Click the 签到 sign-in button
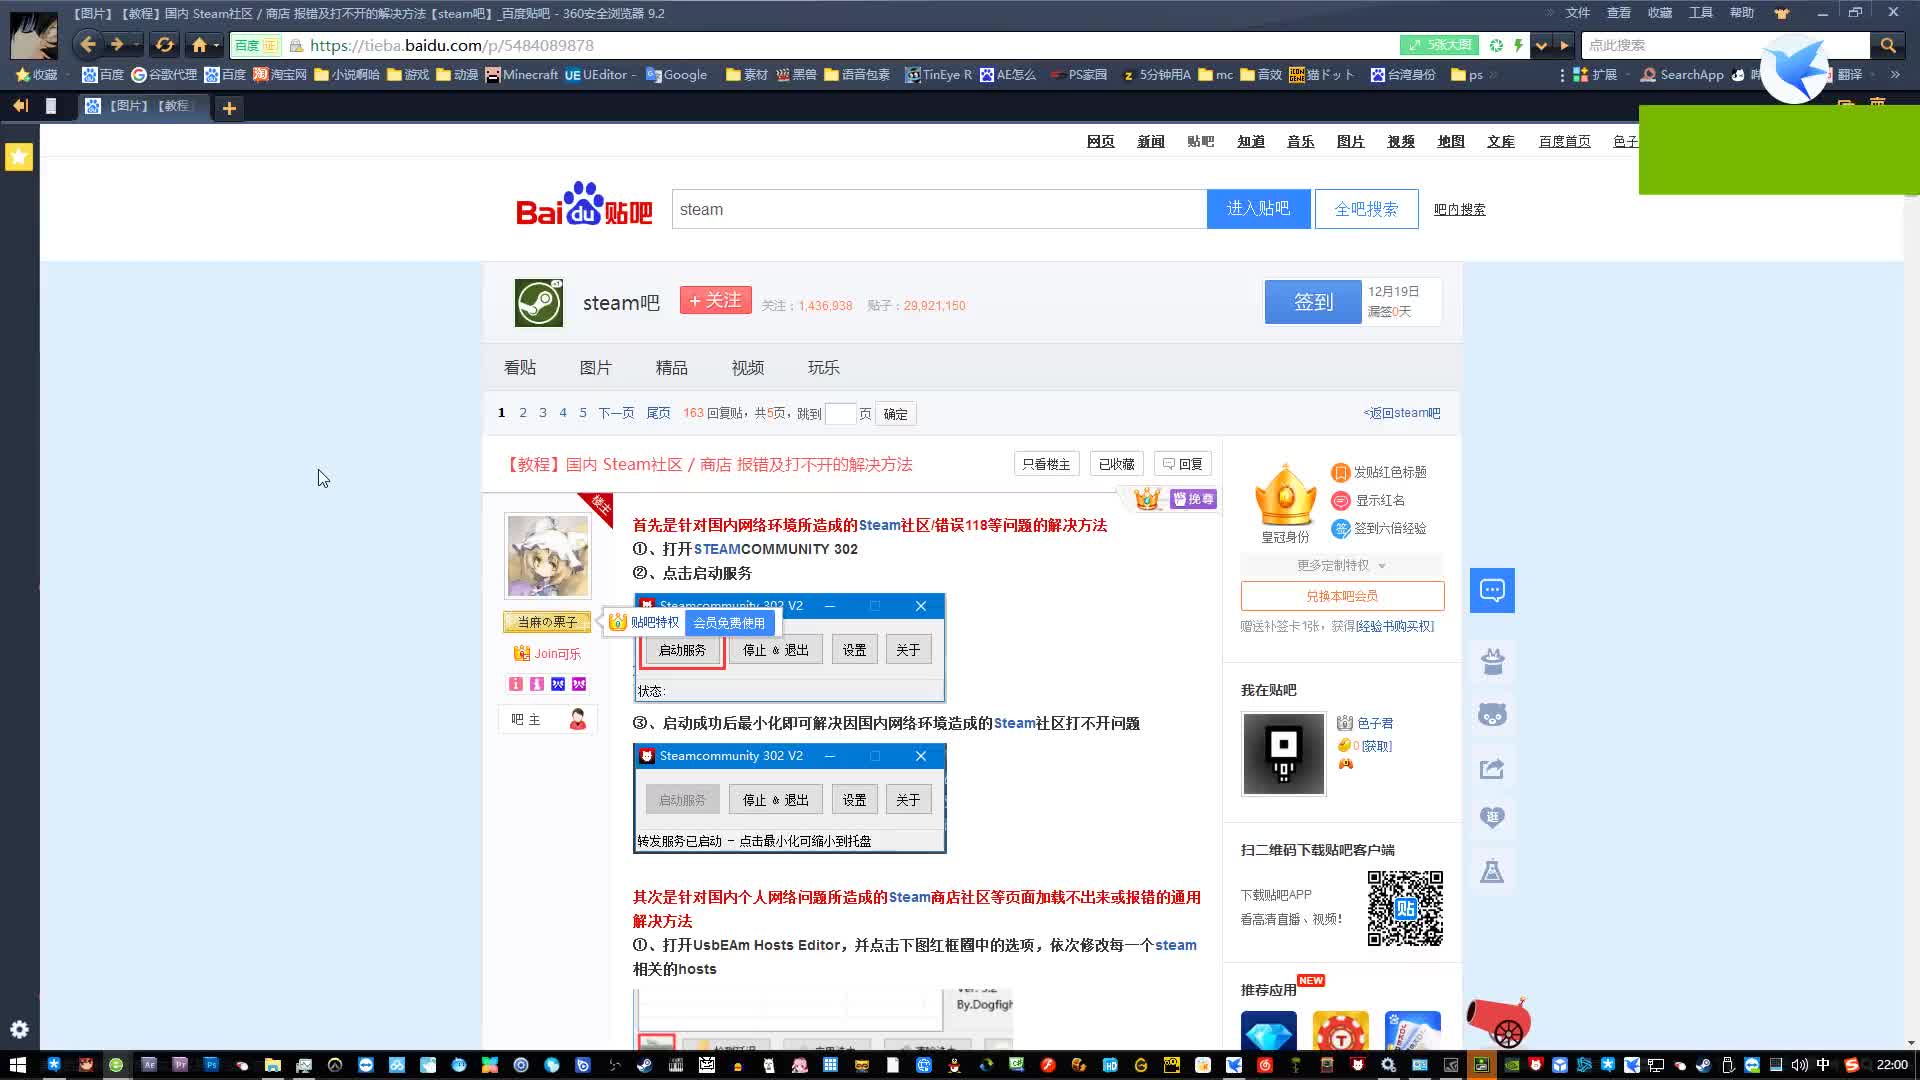 [x=1312, y=301]
